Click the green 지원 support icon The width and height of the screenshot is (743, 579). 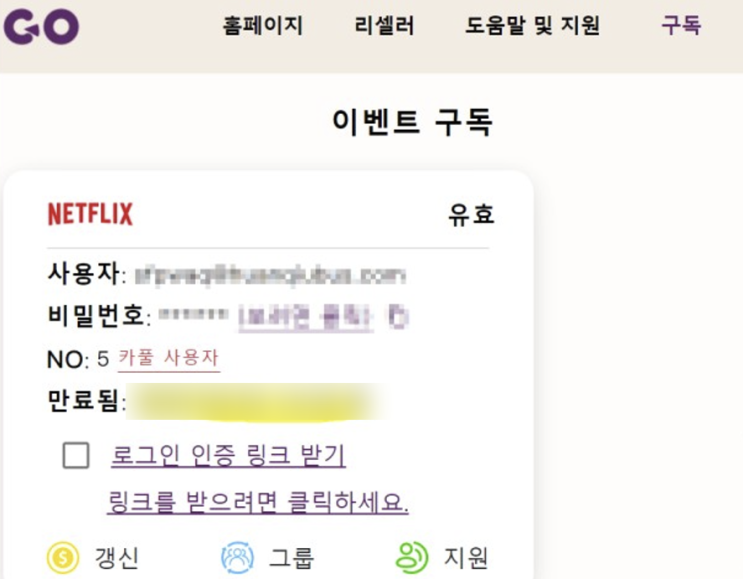click(x=411, y=558)
